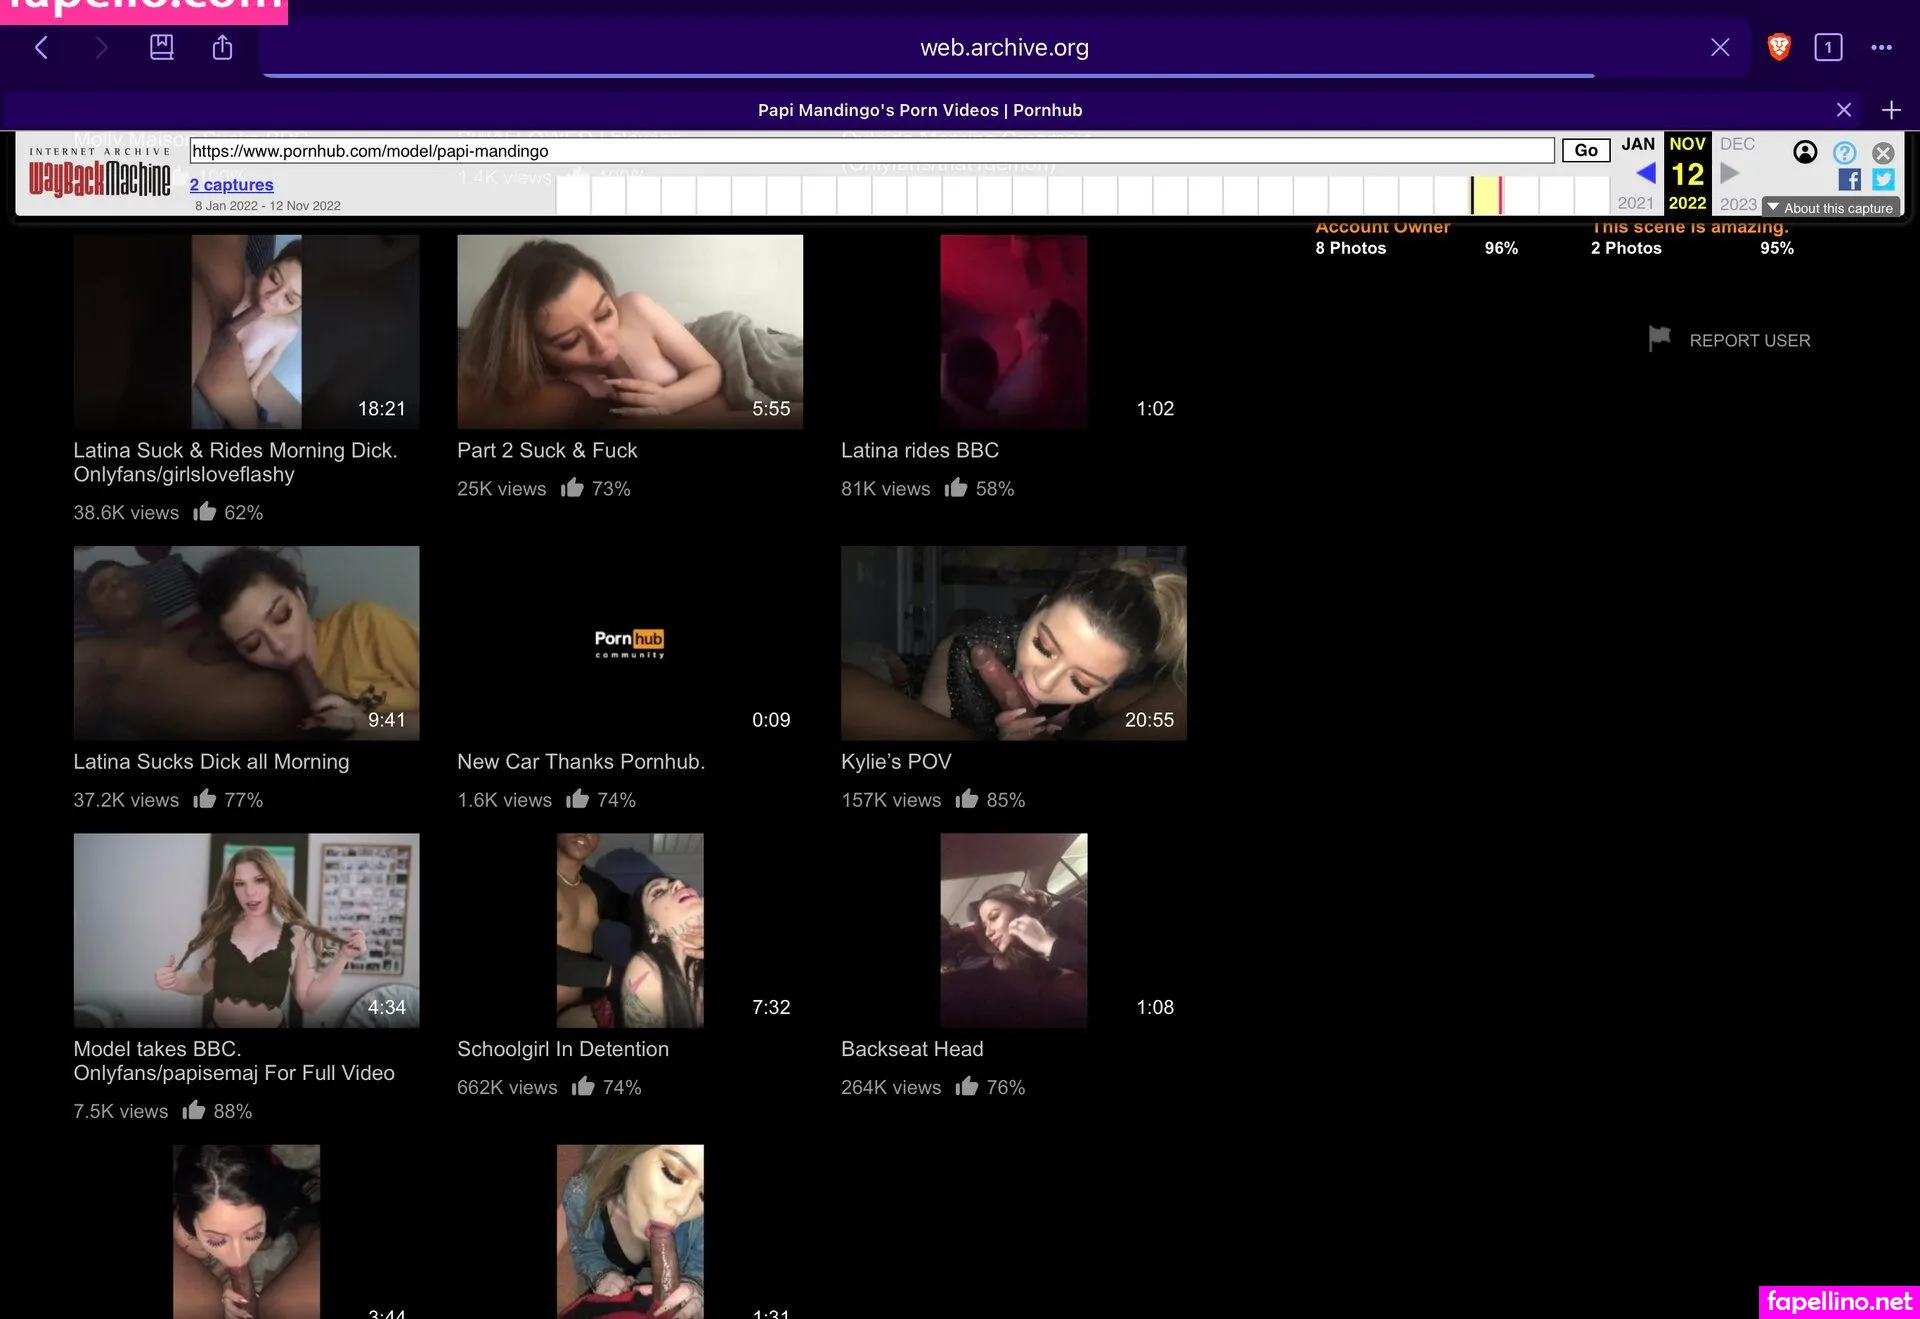The height and width of the screenshot is (1319, 1920).
Task: Expand the About this capture dropdown
Action: pos(1830,208)
